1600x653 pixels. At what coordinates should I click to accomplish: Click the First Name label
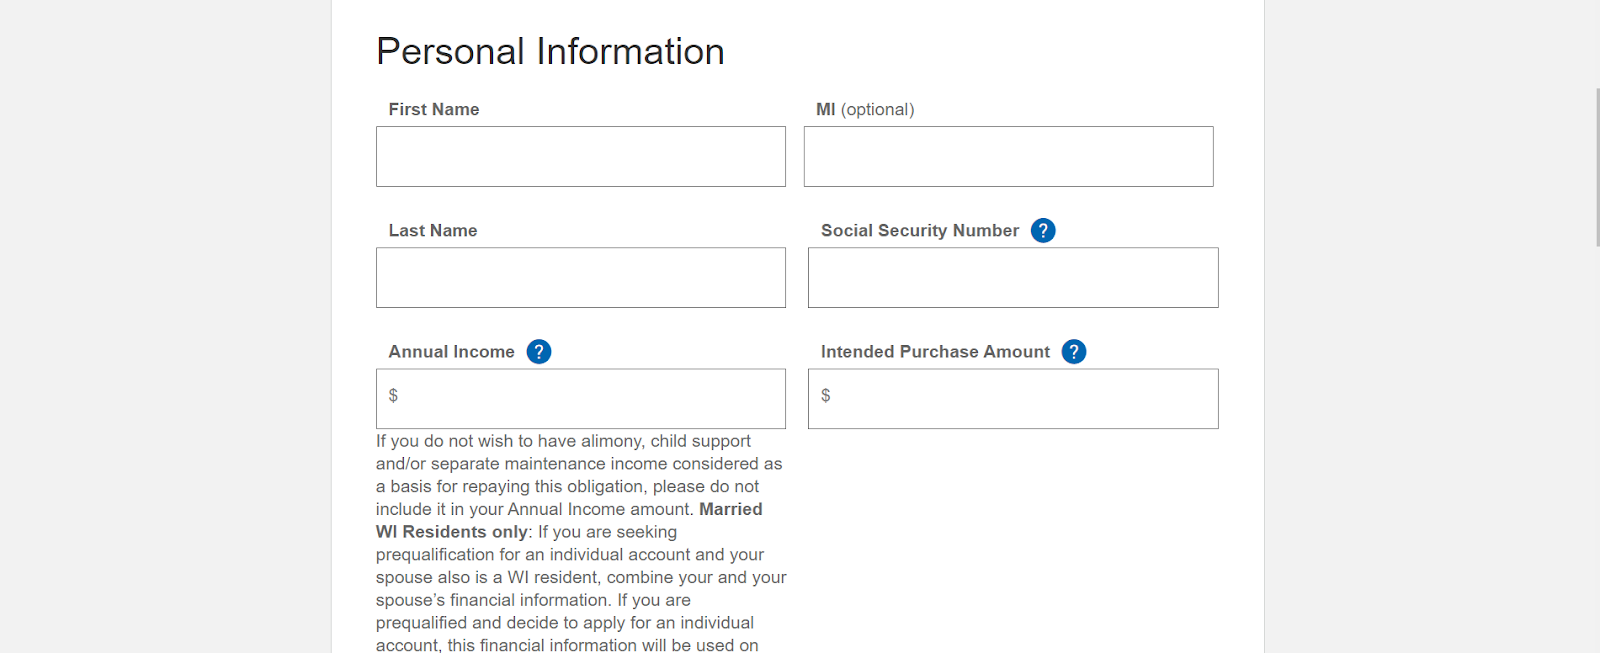[x=434, y=110]
